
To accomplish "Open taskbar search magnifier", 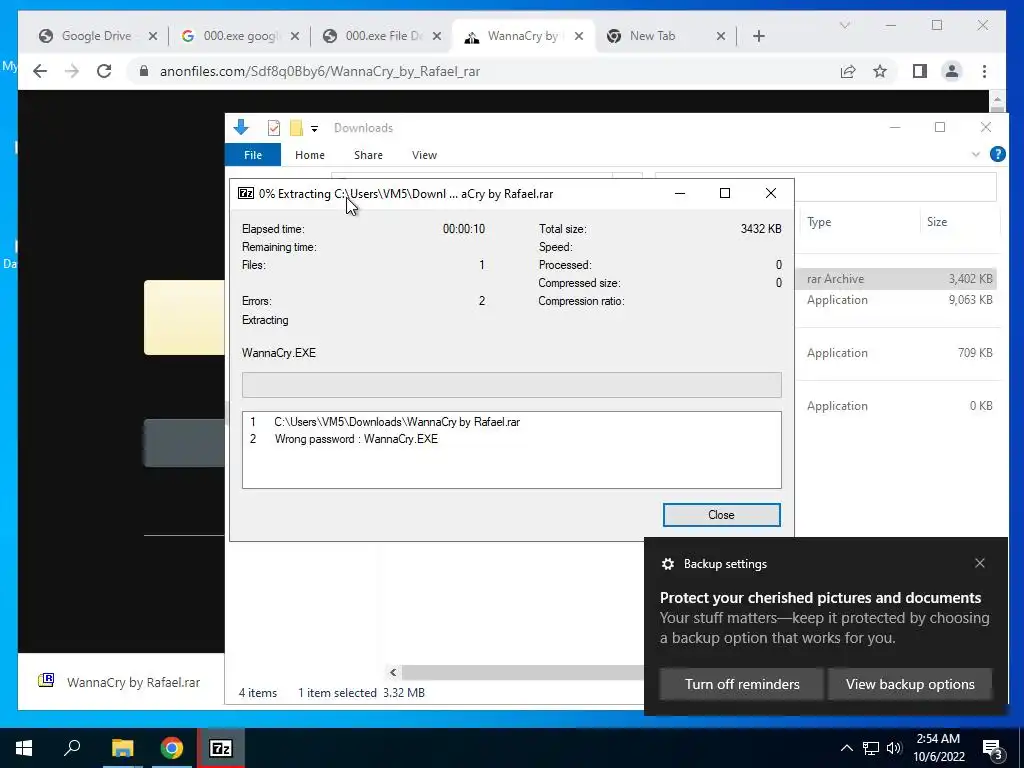I will (72, 748).
